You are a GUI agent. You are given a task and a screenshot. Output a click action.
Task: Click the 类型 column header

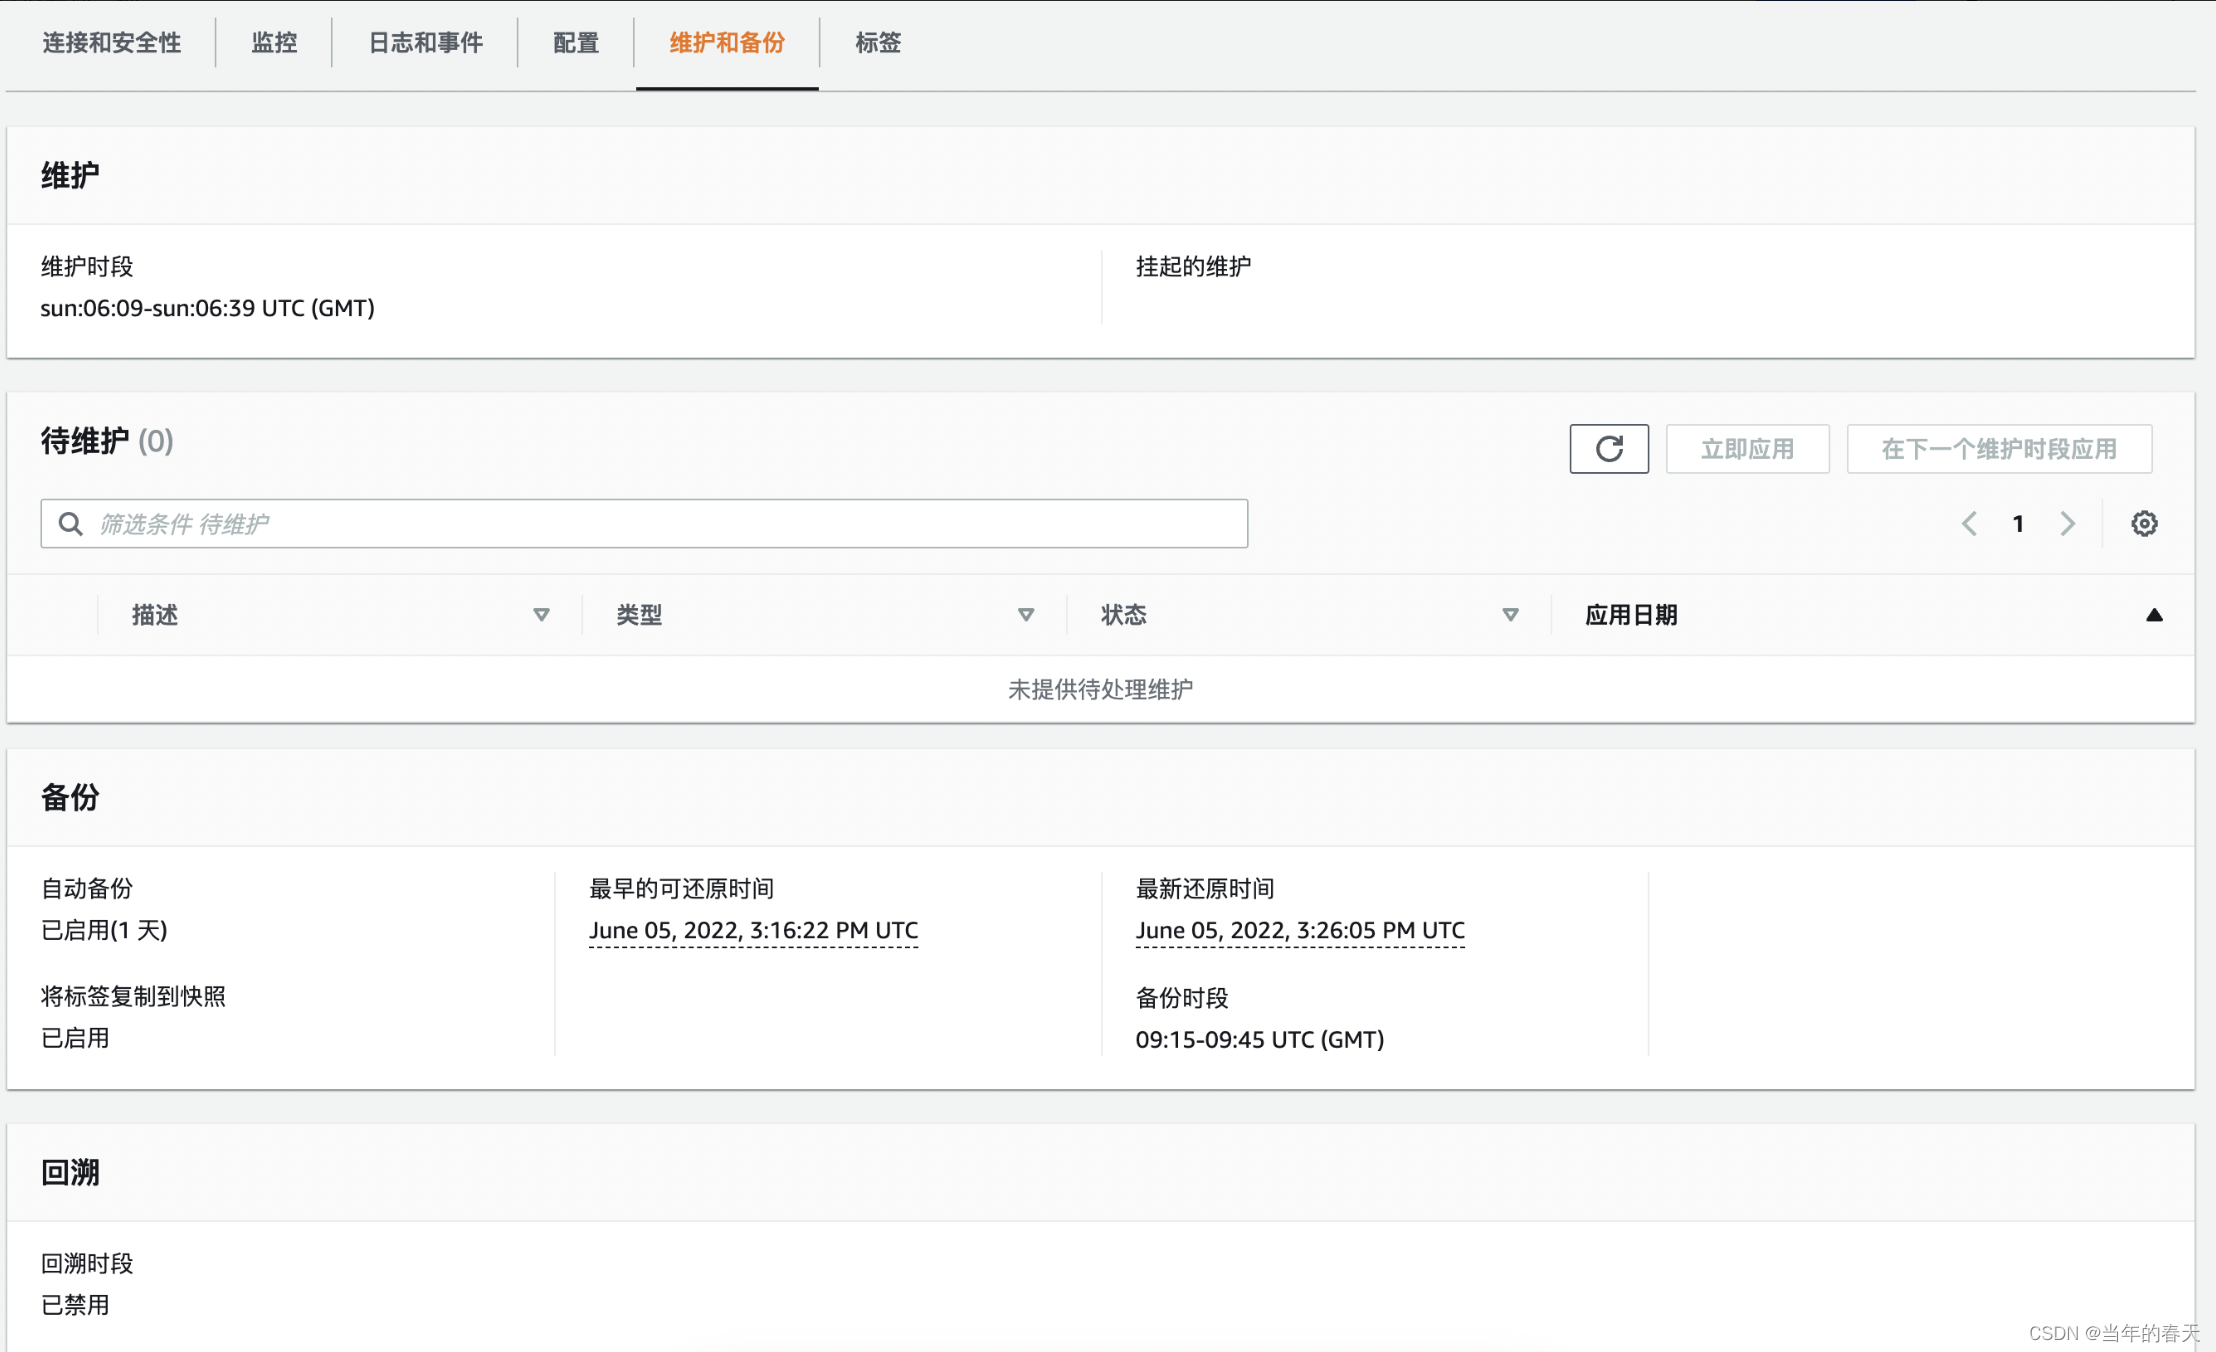pos(639,615)
